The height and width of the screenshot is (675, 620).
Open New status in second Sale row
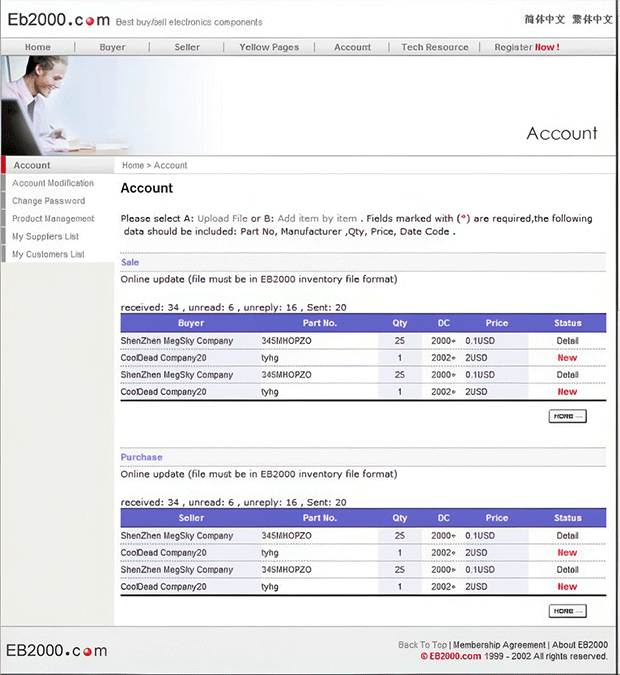(567, 358)
